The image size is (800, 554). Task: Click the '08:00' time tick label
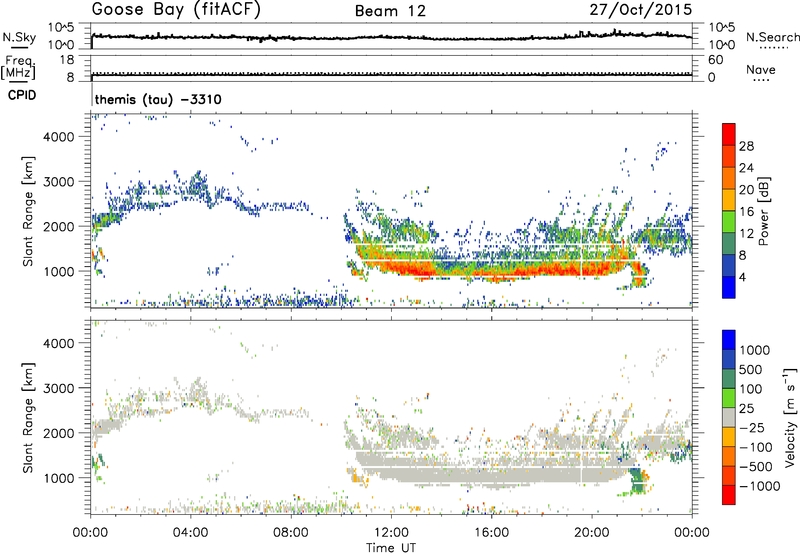[x=291, y=533]
